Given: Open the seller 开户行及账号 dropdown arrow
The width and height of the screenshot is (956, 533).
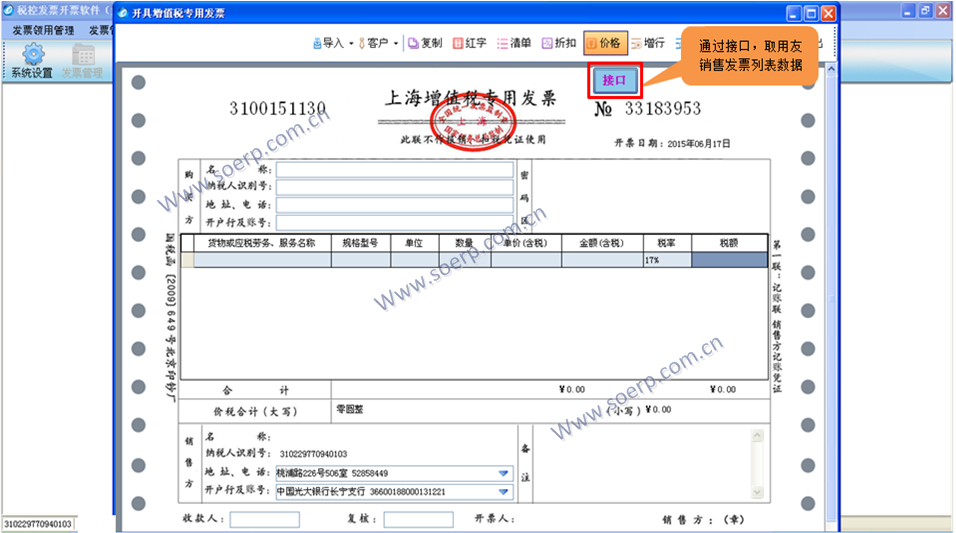Looking at the screenshot, I should [503, 492].
